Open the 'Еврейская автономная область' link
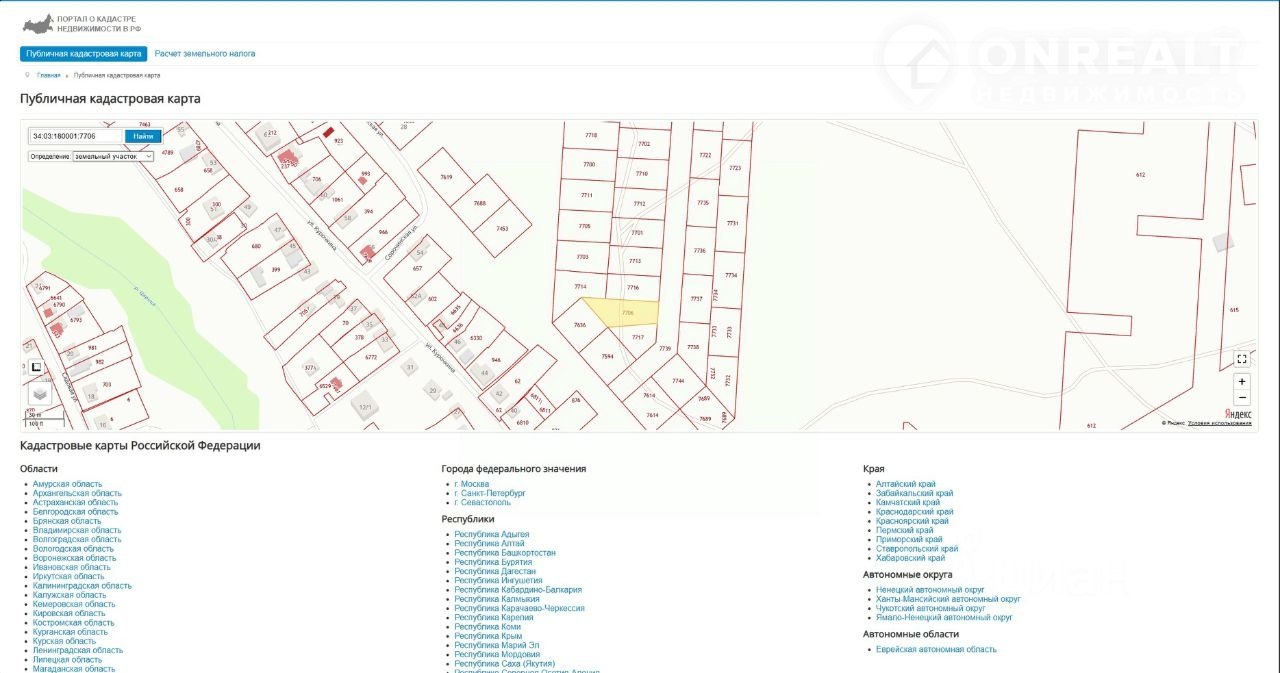Viewport: 1280px width, 673px height. click(936, 650)
